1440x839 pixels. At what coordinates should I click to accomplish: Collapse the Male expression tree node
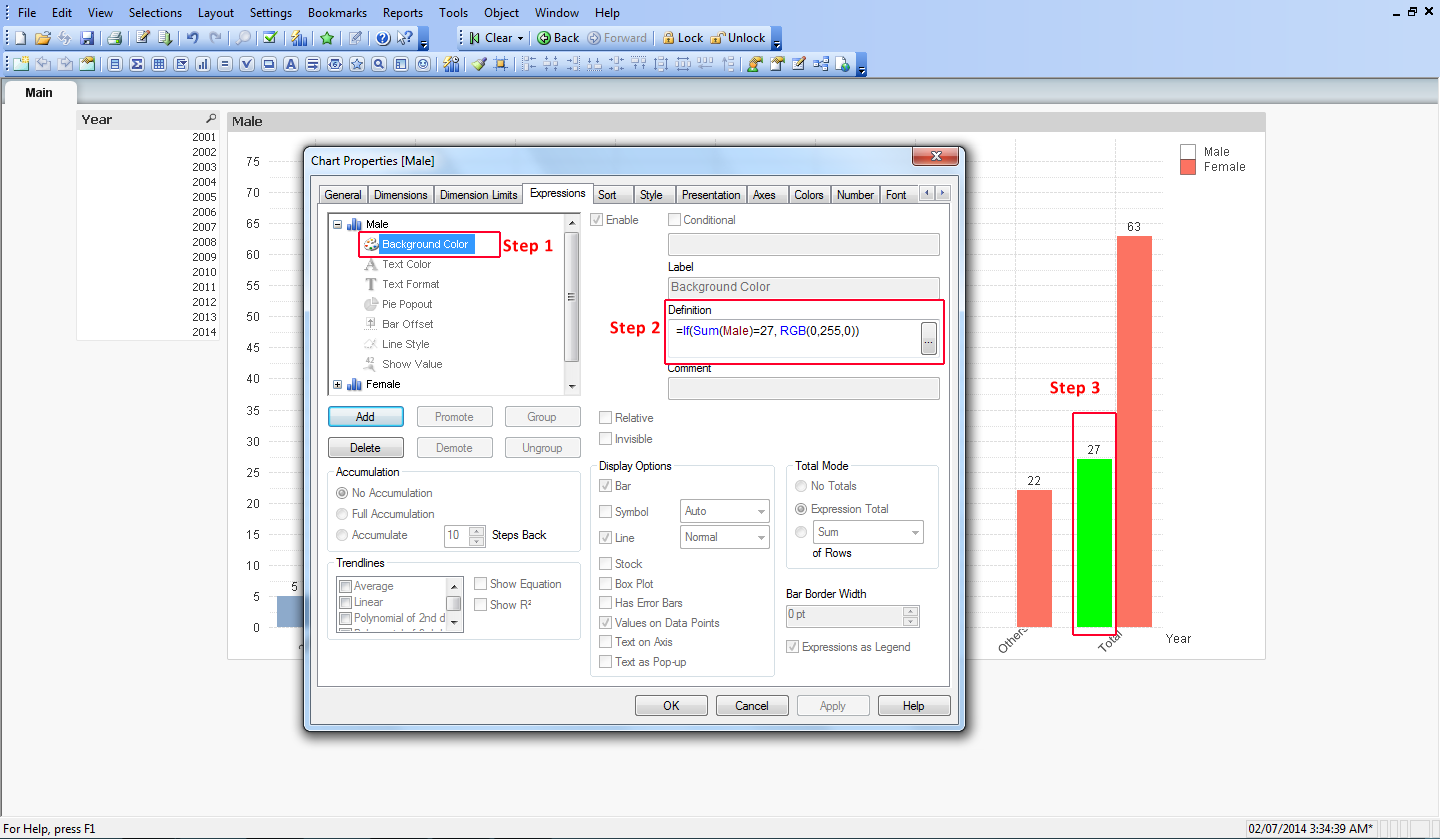click(337, 224)
